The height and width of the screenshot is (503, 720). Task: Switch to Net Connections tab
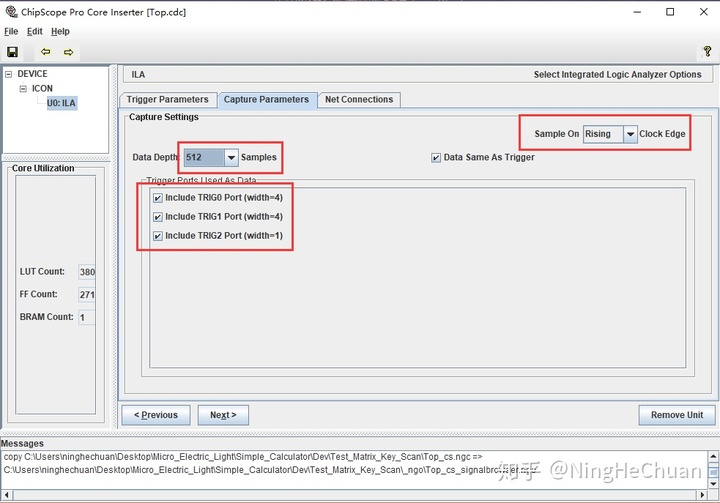tap(359, 100)
